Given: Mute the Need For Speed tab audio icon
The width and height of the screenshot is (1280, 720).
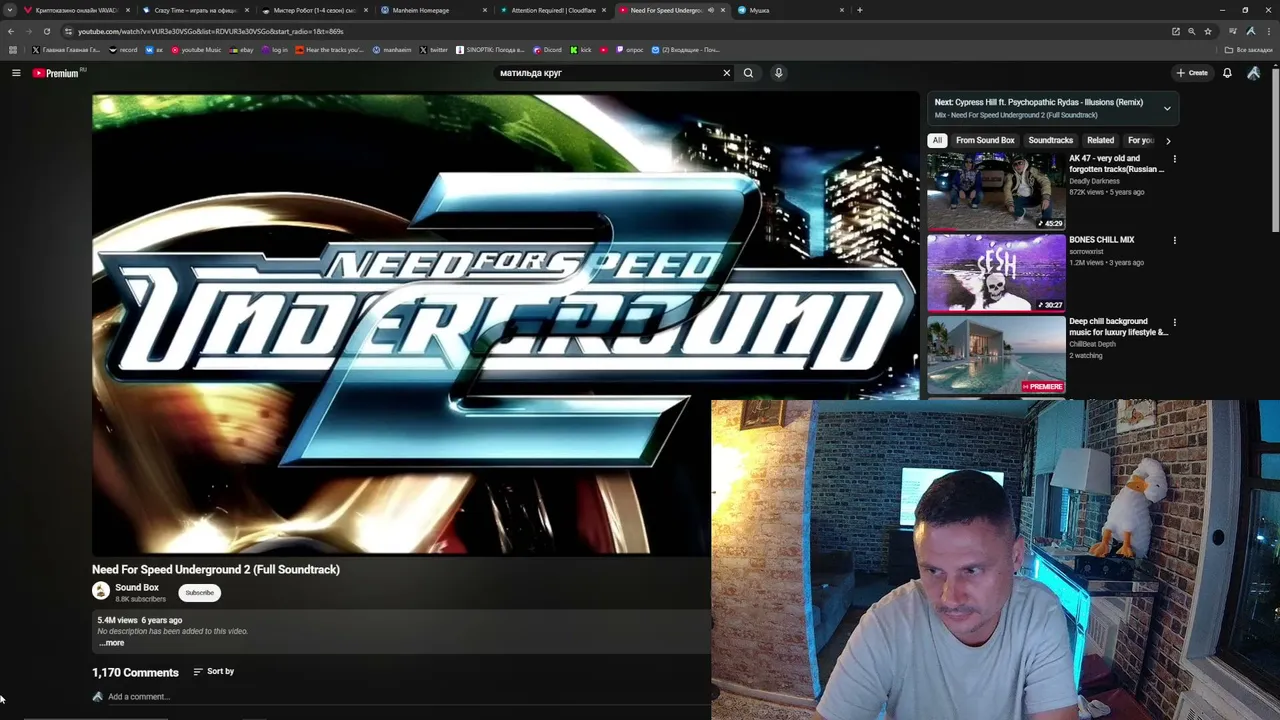Looking at the screenshot, I should [x=710, y=10].
